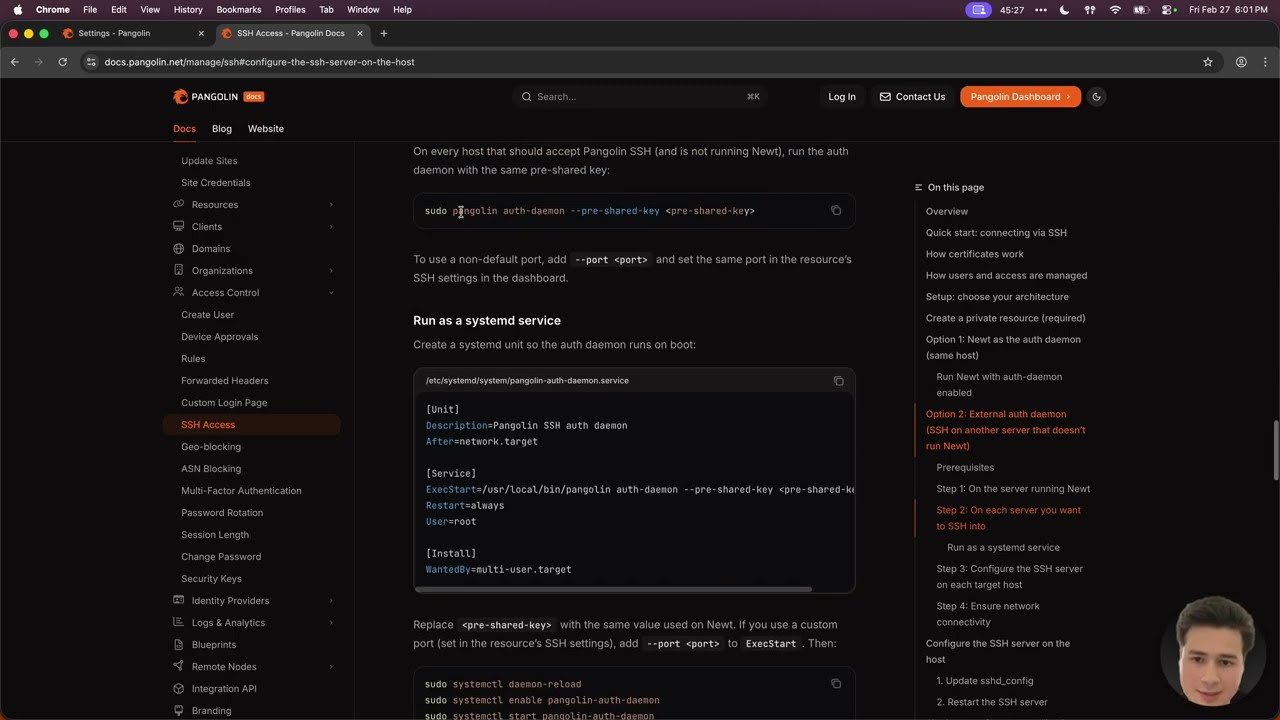Open the Bookmarks menu in menu bar
This screenshot has width=1280, height=720.
(x=238, y=9)
